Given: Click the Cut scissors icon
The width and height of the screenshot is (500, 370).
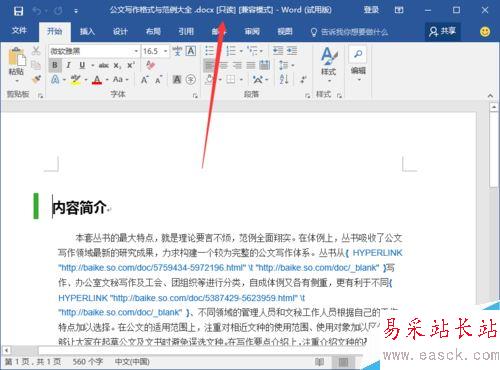Looking at the screenshot, I should click(36, 51).
